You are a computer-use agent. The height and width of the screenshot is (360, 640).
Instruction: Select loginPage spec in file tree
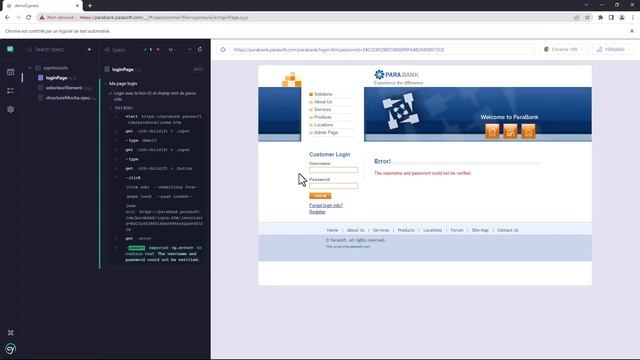57,78
